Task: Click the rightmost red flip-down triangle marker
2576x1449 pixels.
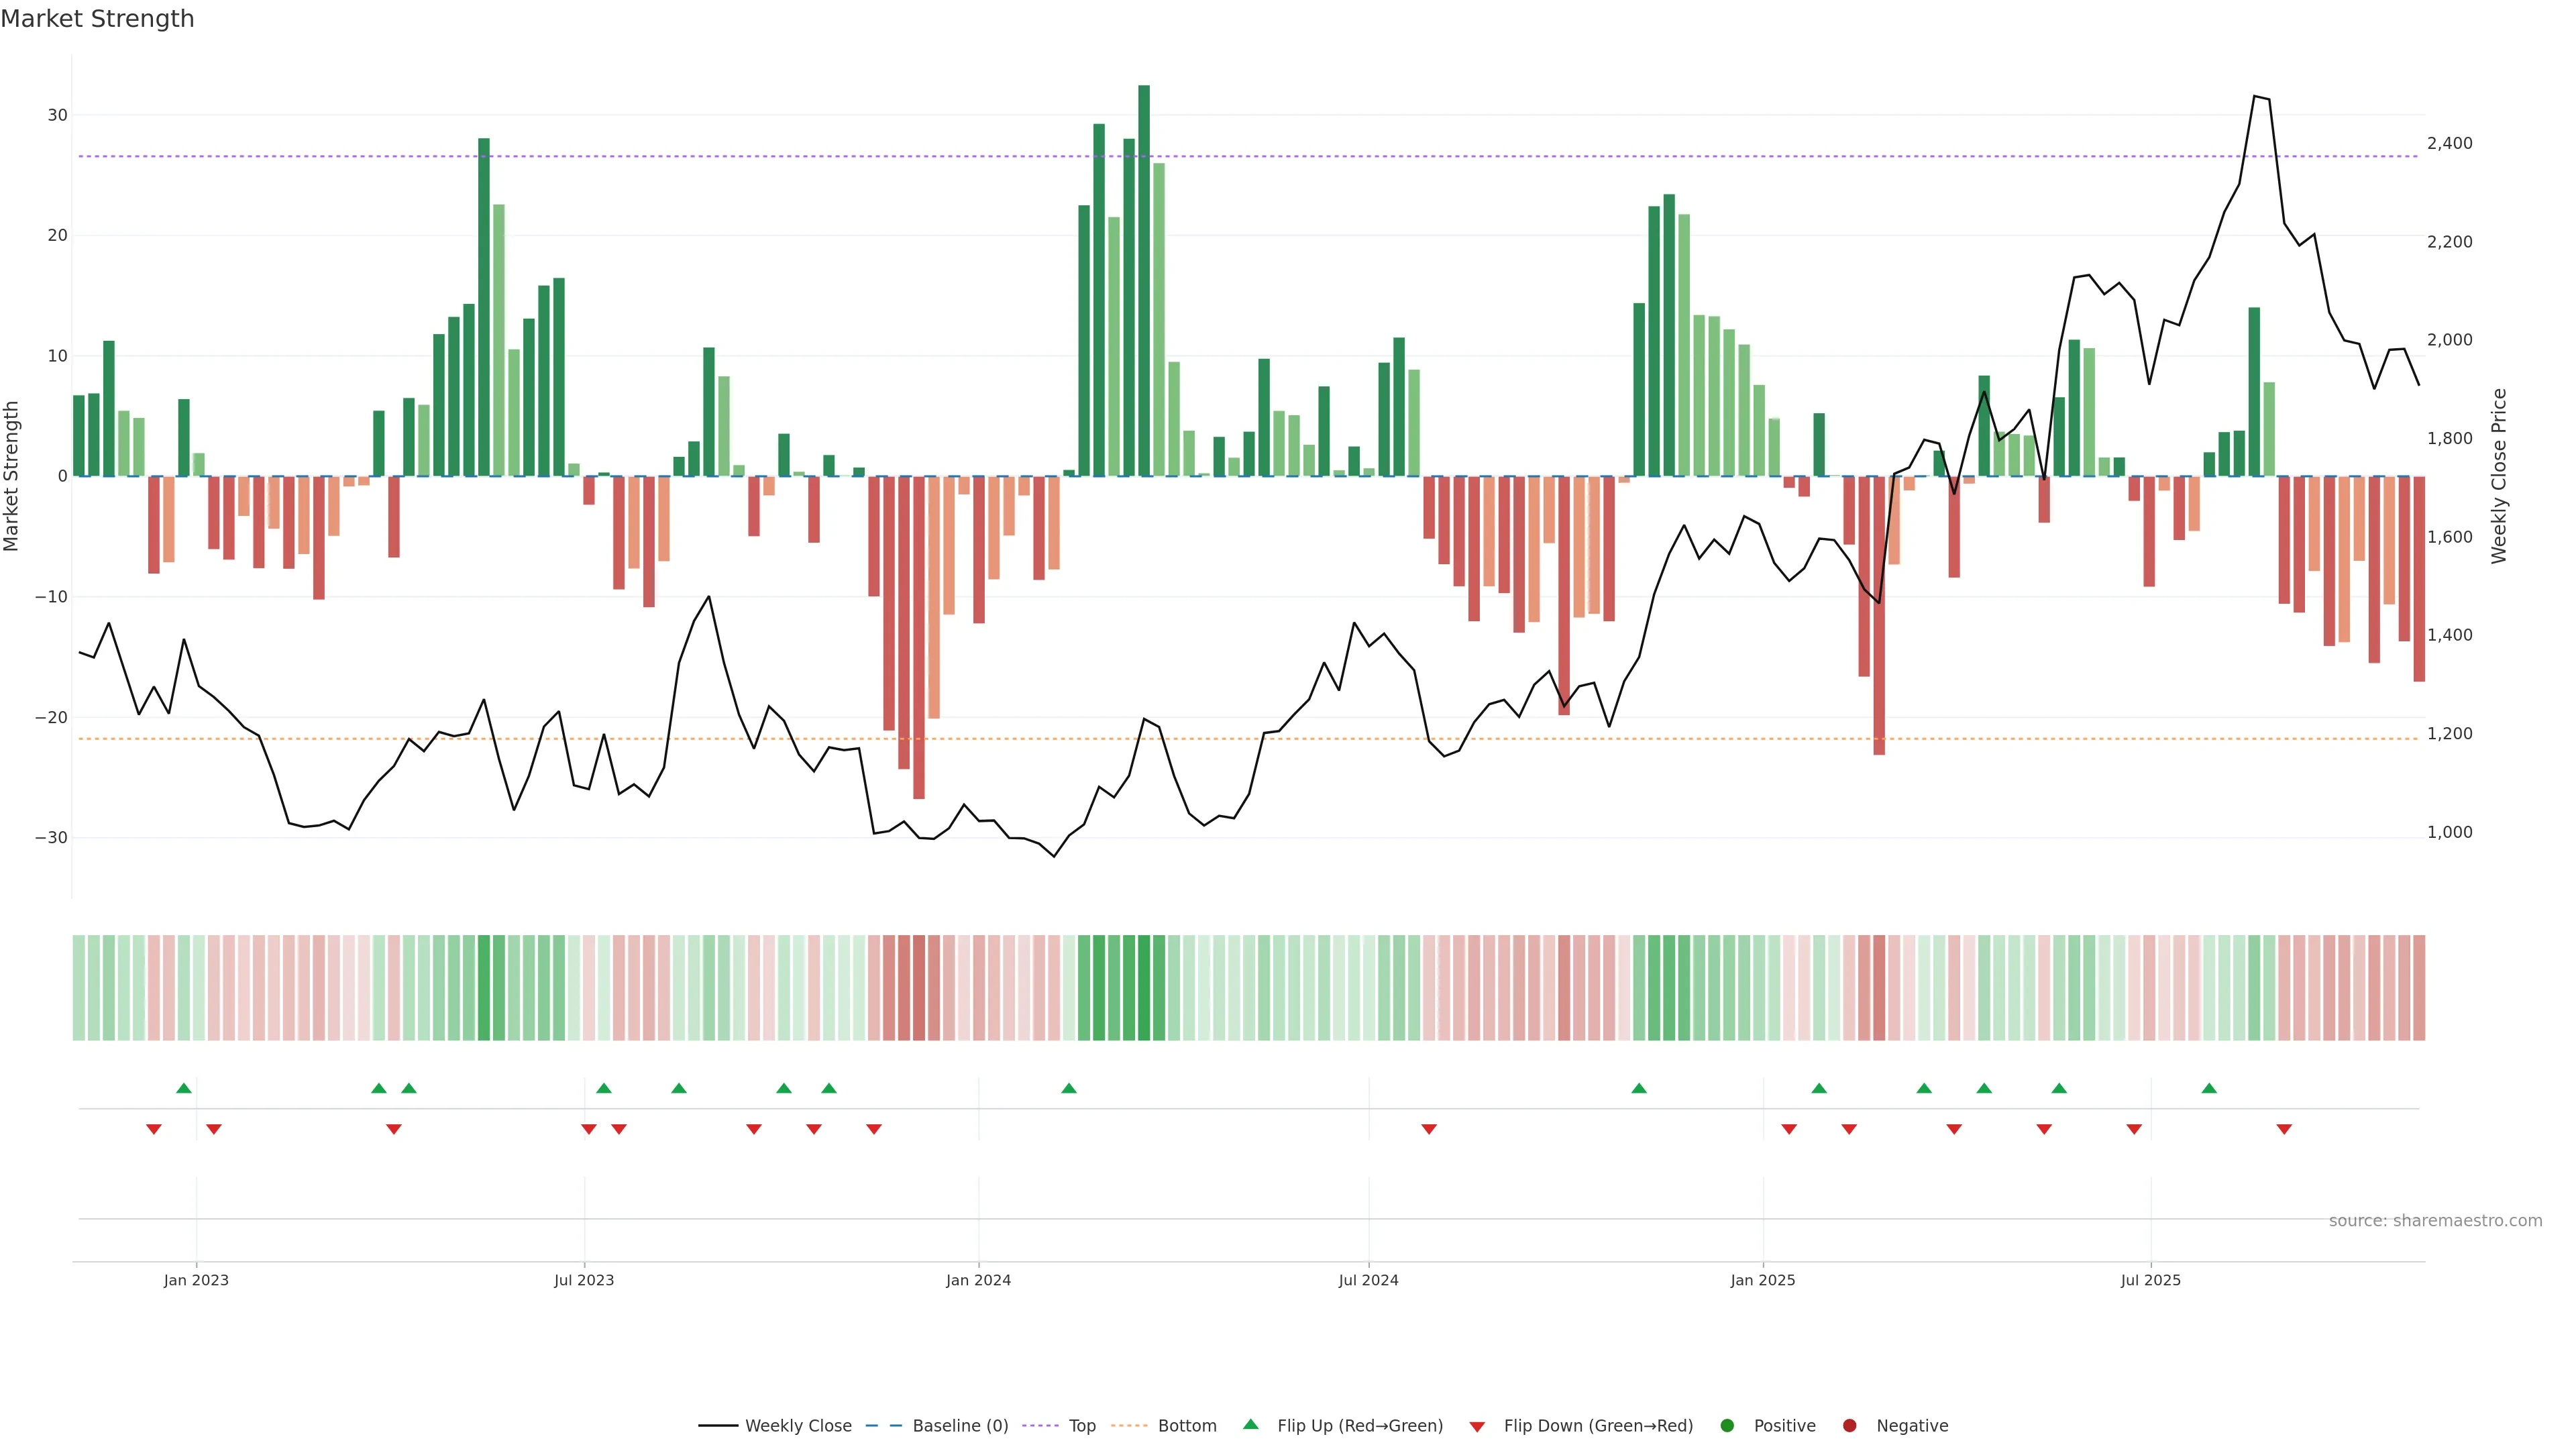Action: click(2284, 1129)
